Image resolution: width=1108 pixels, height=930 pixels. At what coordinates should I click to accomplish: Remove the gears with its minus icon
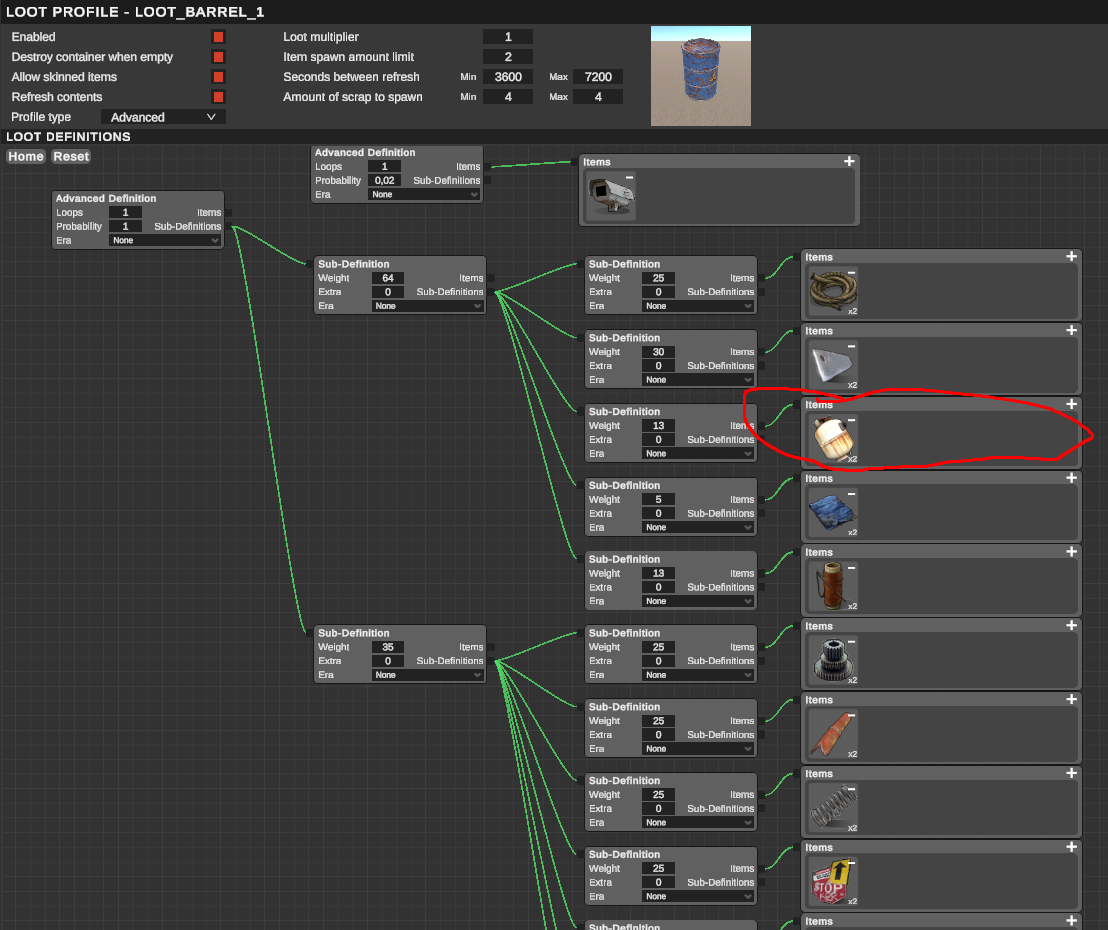point(851,642)
